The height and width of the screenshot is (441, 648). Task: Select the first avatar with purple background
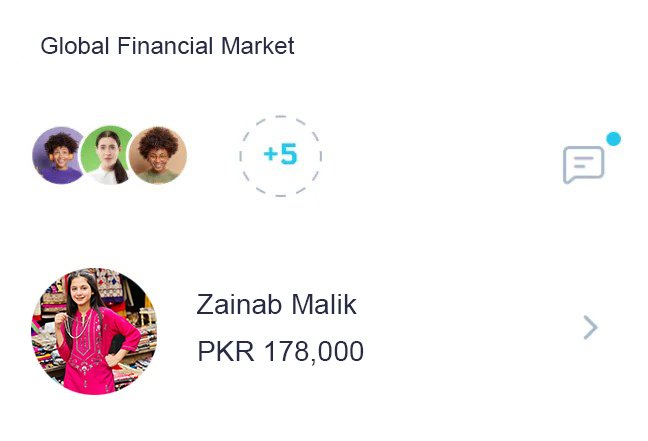click(x=57, y=155)
